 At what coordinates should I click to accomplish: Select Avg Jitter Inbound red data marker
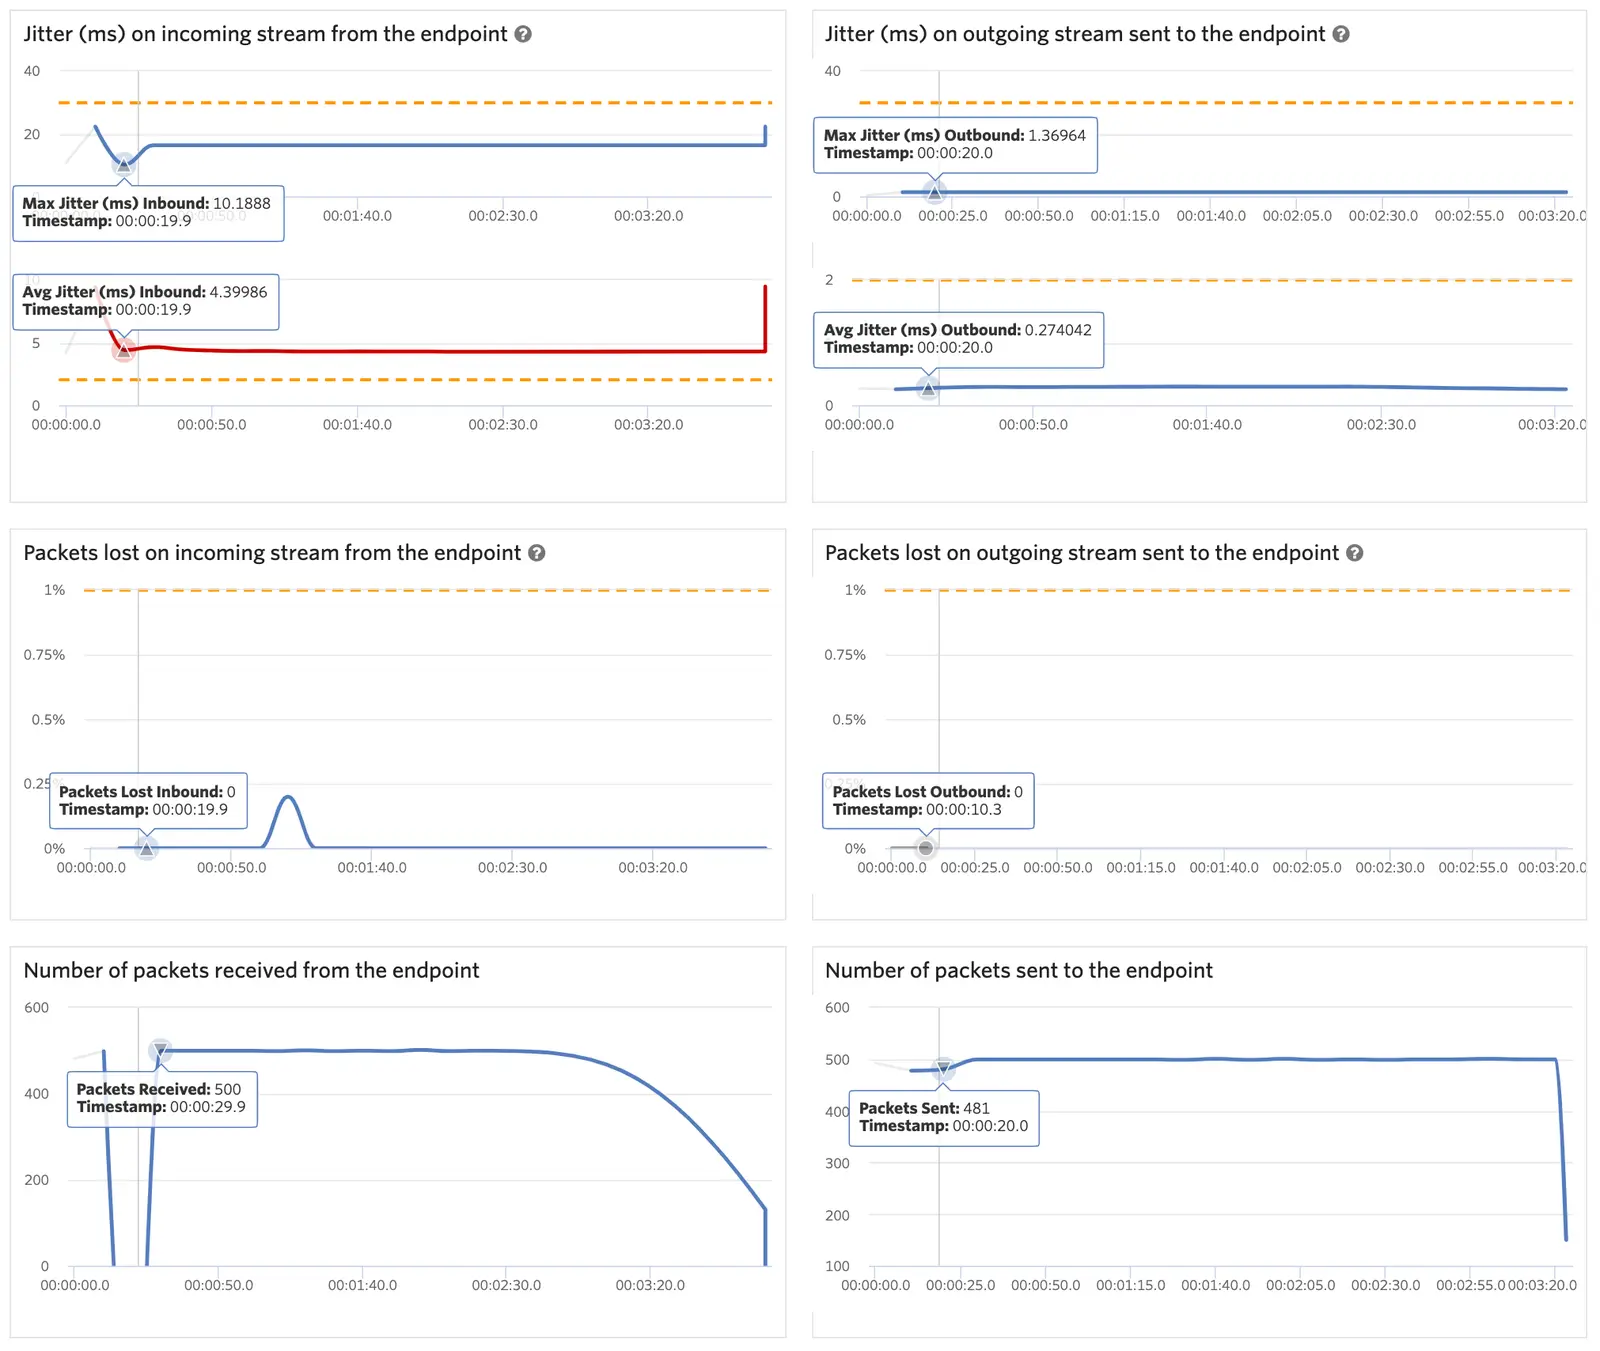click(x=123, y=350)
